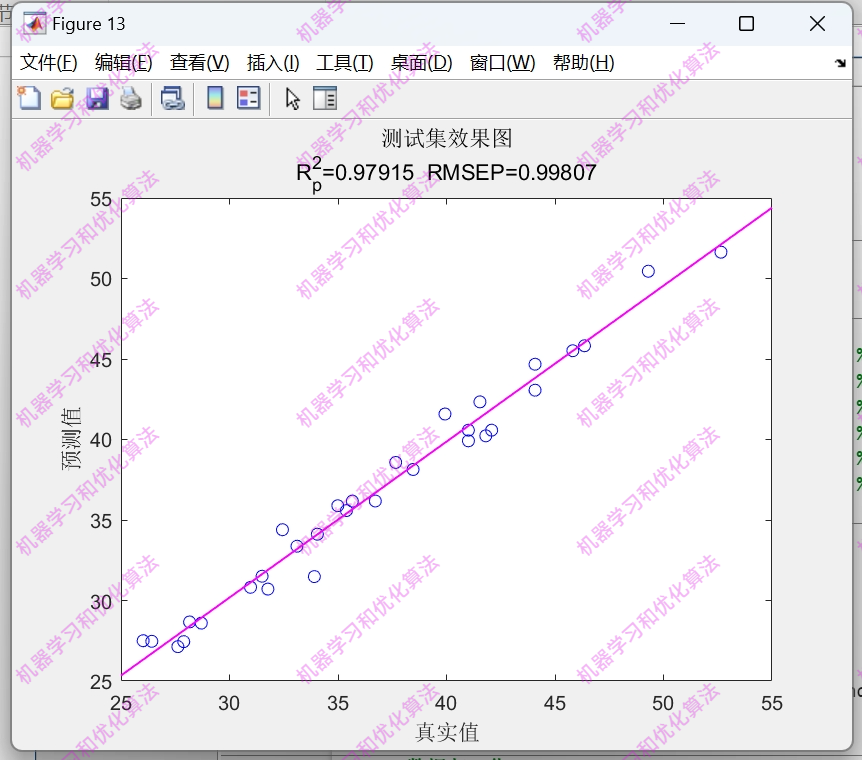Open the property editor with the rightmost toolbar icon

(323, 97)
